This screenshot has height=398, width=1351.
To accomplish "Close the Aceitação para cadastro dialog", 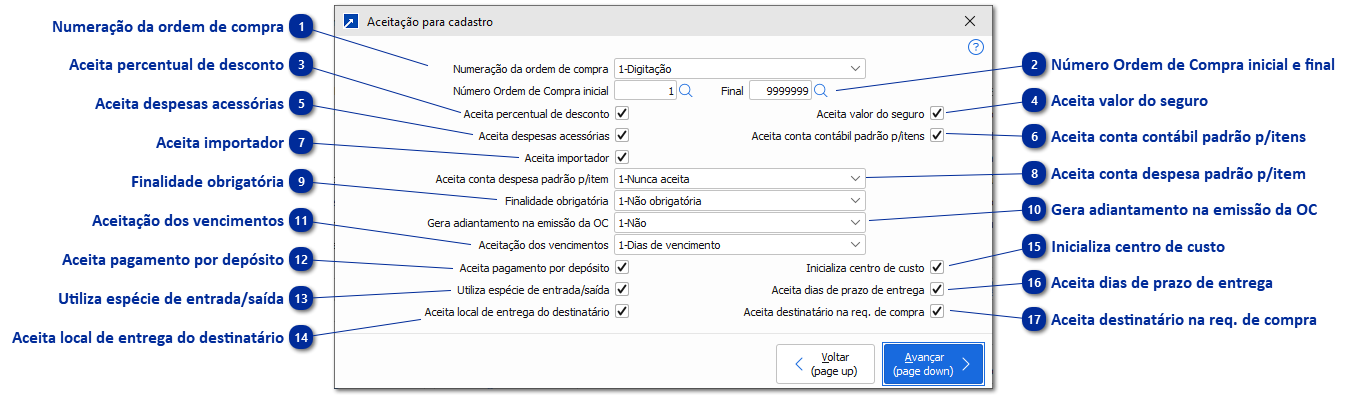I will point(969,20).
